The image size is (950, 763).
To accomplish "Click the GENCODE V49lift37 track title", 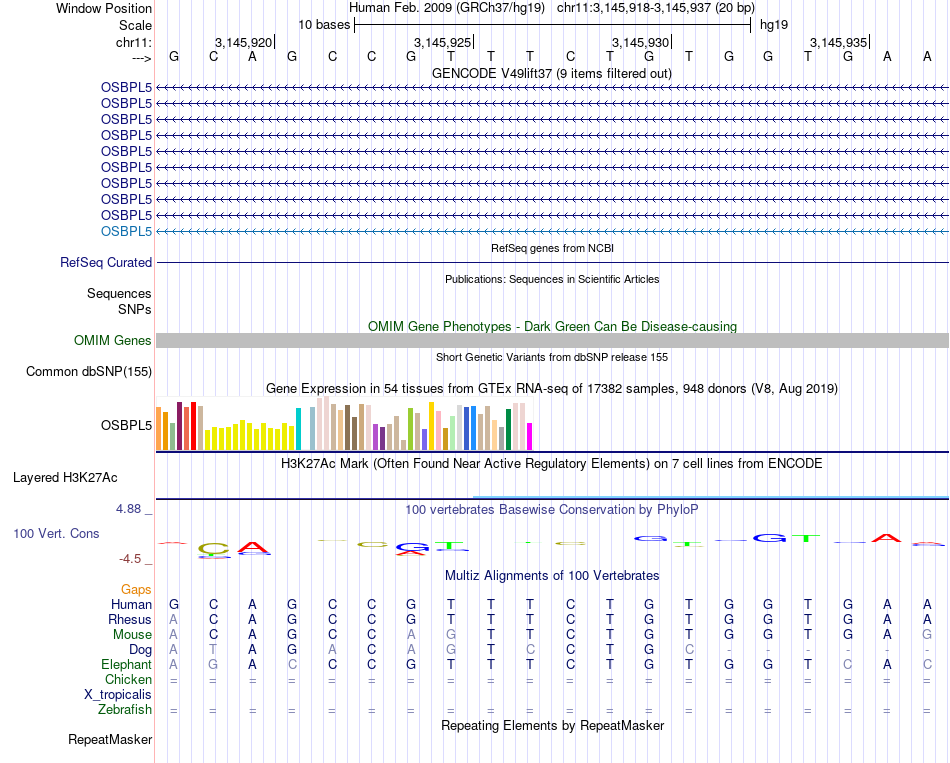I will [551, 73].
